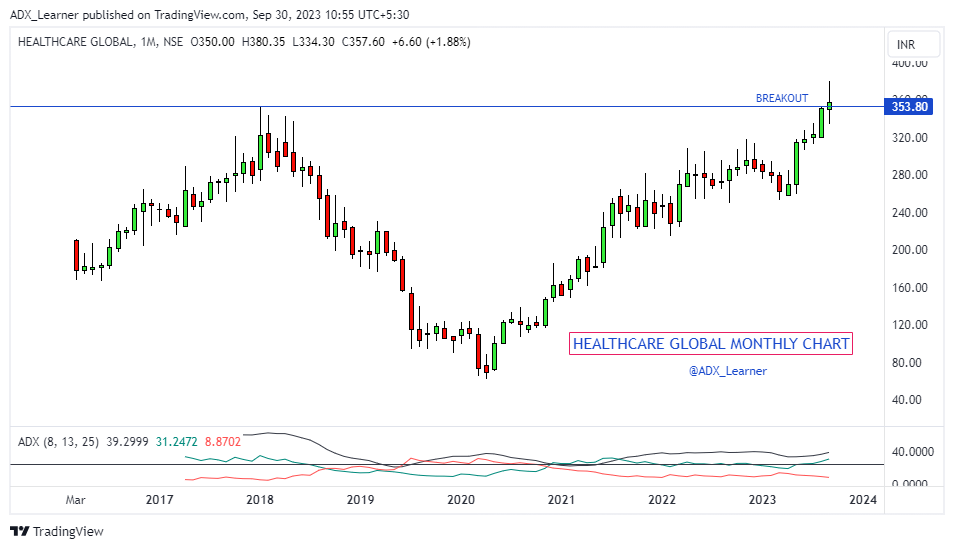Click the 2020 label on time axis
The height and width of the screenshot is (549, 954).
(x=461, y=500)
